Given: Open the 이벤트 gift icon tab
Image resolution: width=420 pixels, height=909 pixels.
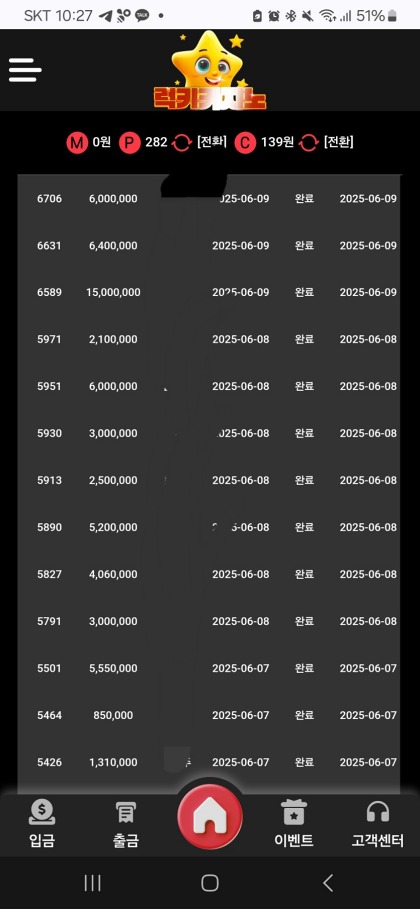Looking at the screenshot, I should (x=294, y=823).
